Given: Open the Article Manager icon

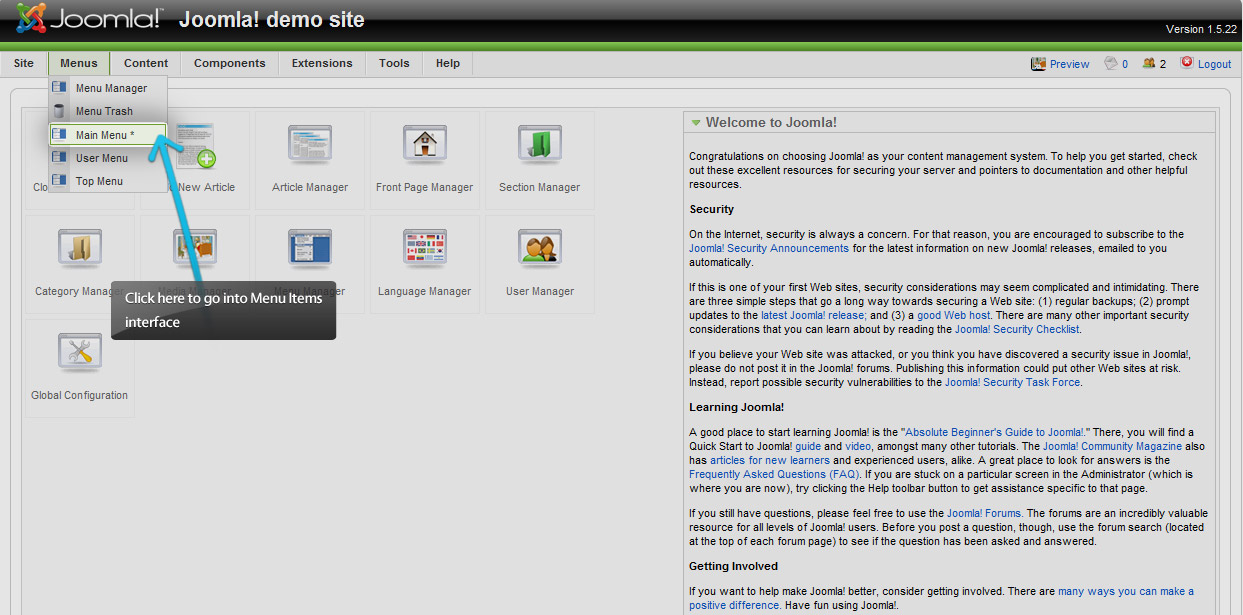Looking at the screenshot, I should tap(310, 159).
